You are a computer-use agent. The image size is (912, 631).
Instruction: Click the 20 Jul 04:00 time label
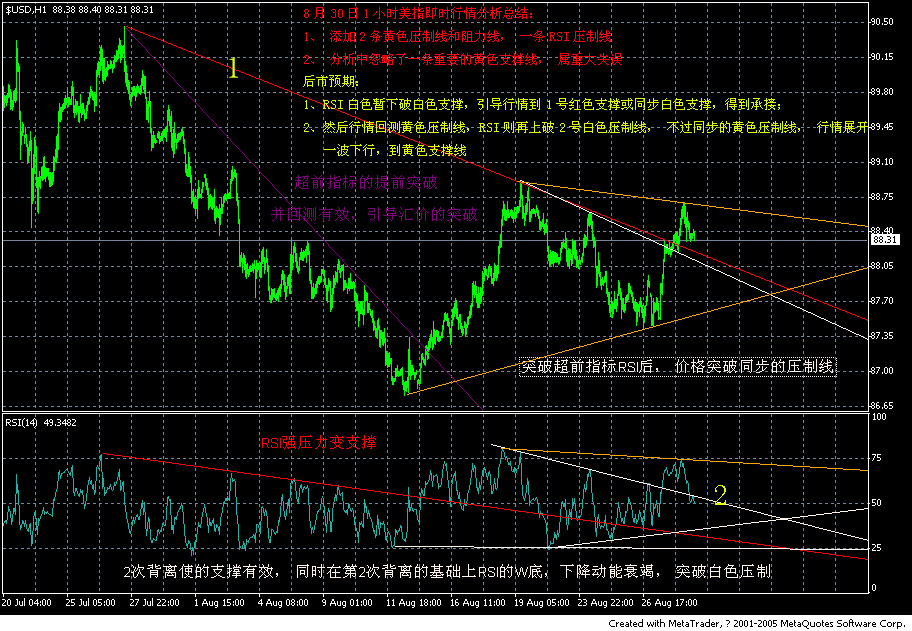tap(26, 603)
